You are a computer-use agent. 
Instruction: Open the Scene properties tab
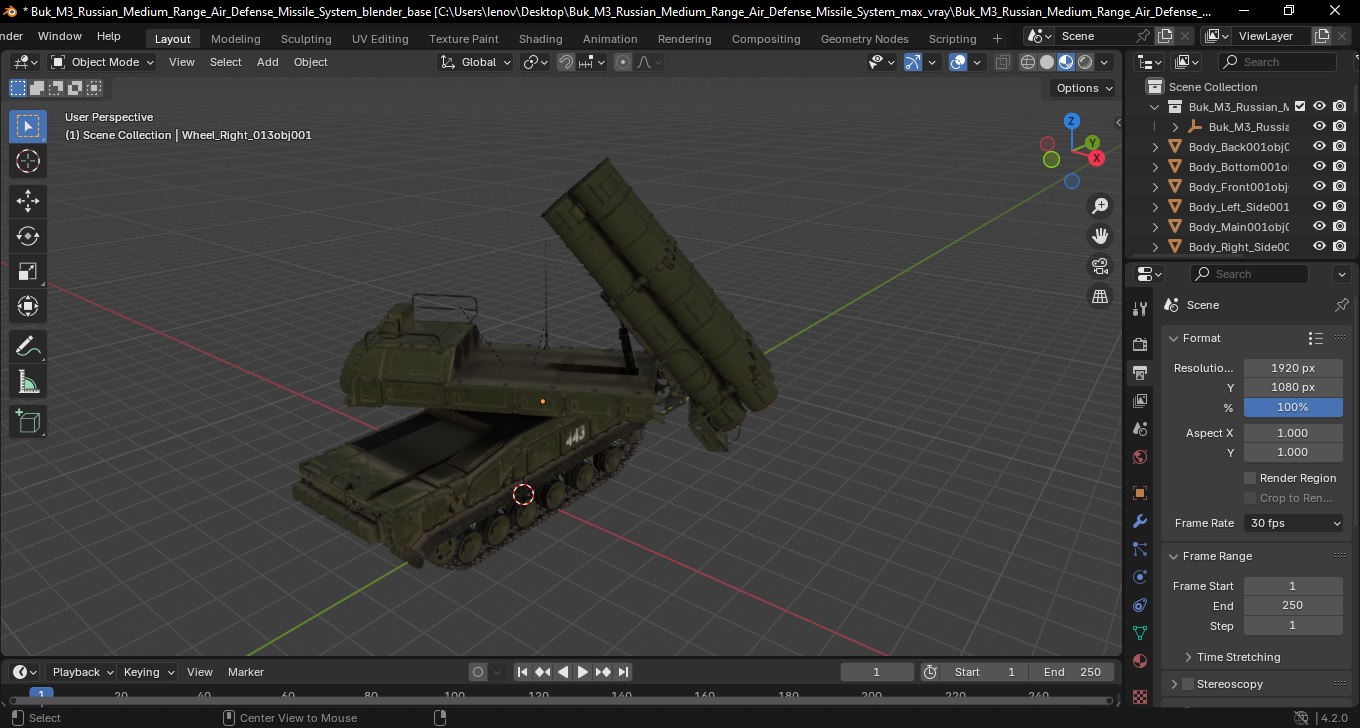[1140, 429]
